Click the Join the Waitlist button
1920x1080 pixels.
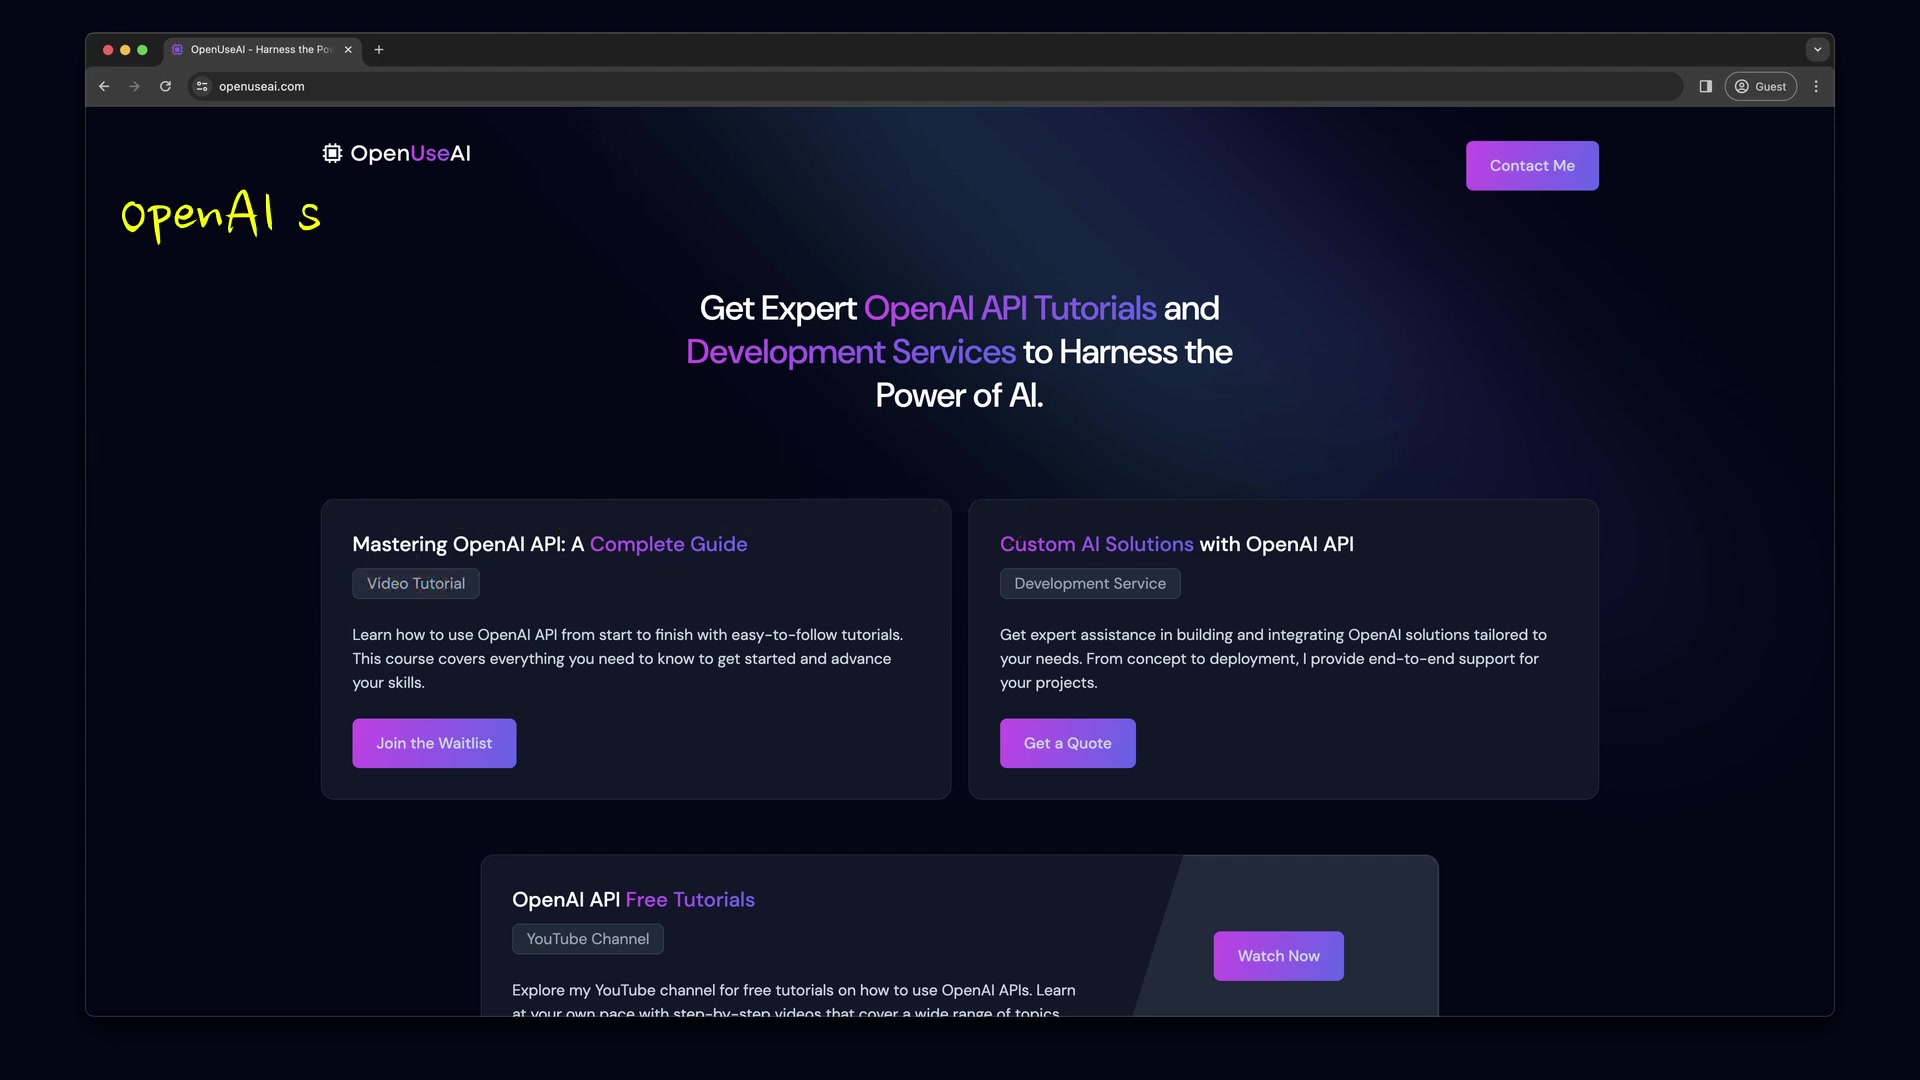(x=433, y=743)
